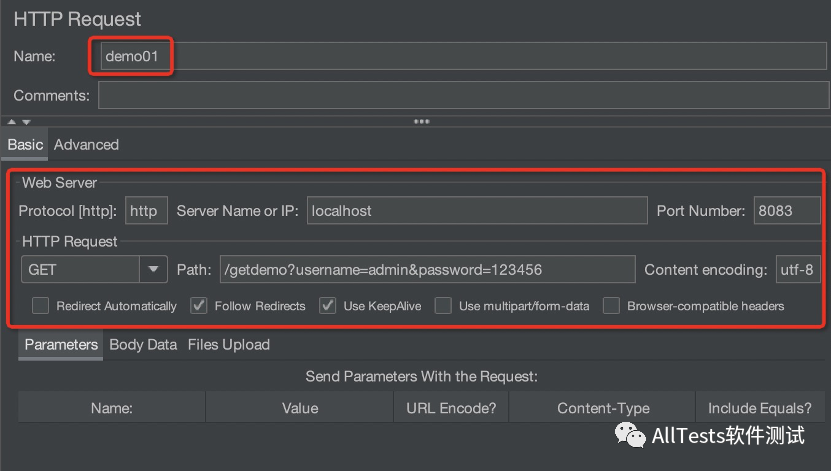Image resolution: width=832 pixels, height=472 pixels.
Task: Click the expand down arrow on divider
Action: (26, 122)
